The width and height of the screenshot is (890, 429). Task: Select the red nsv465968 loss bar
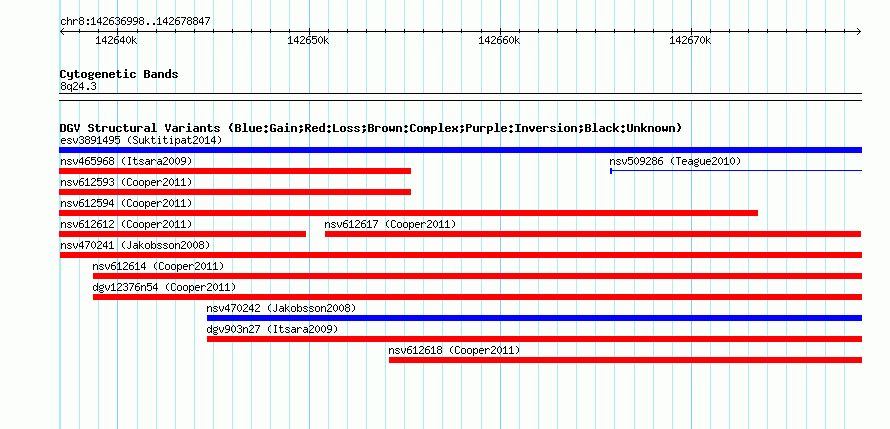pyautogui.click(x=236, y=171)
